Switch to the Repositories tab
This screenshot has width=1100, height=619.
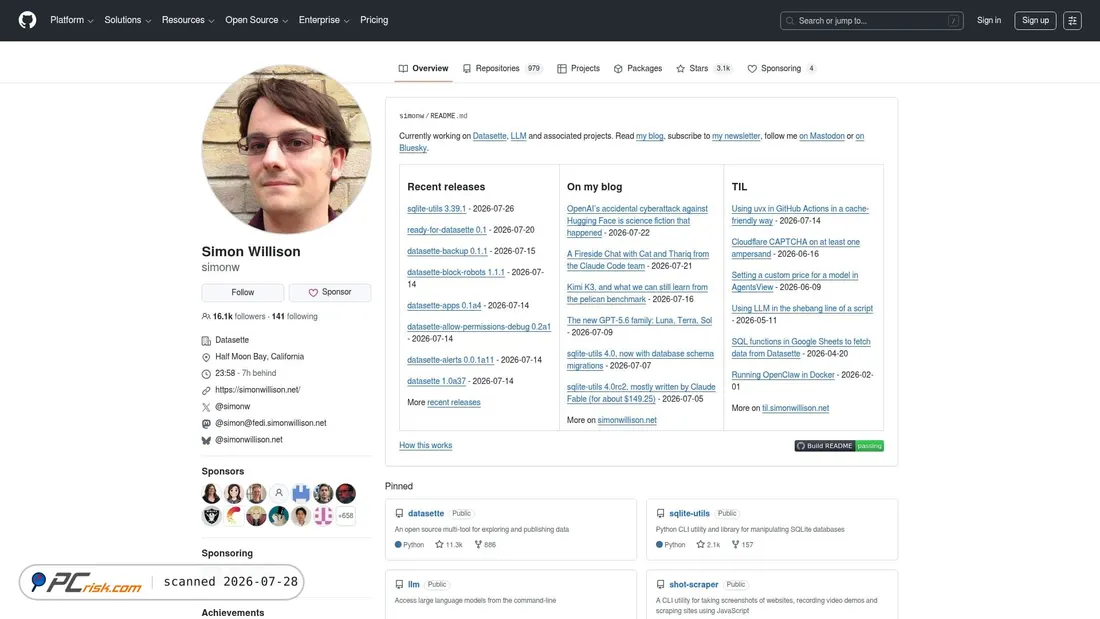[x=502, y=69]
